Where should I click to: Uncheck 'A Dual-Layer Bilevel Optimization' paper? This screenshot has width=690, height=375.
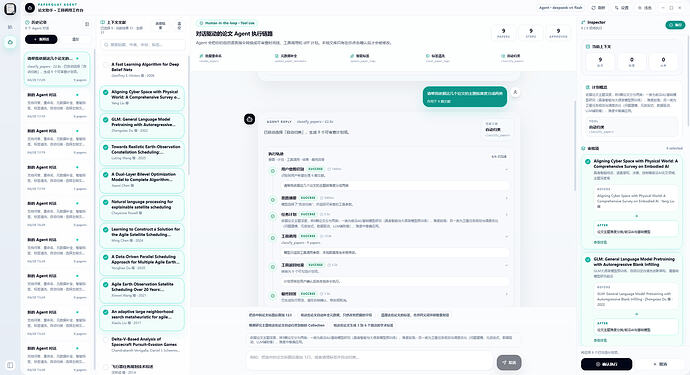click(106, 175)
